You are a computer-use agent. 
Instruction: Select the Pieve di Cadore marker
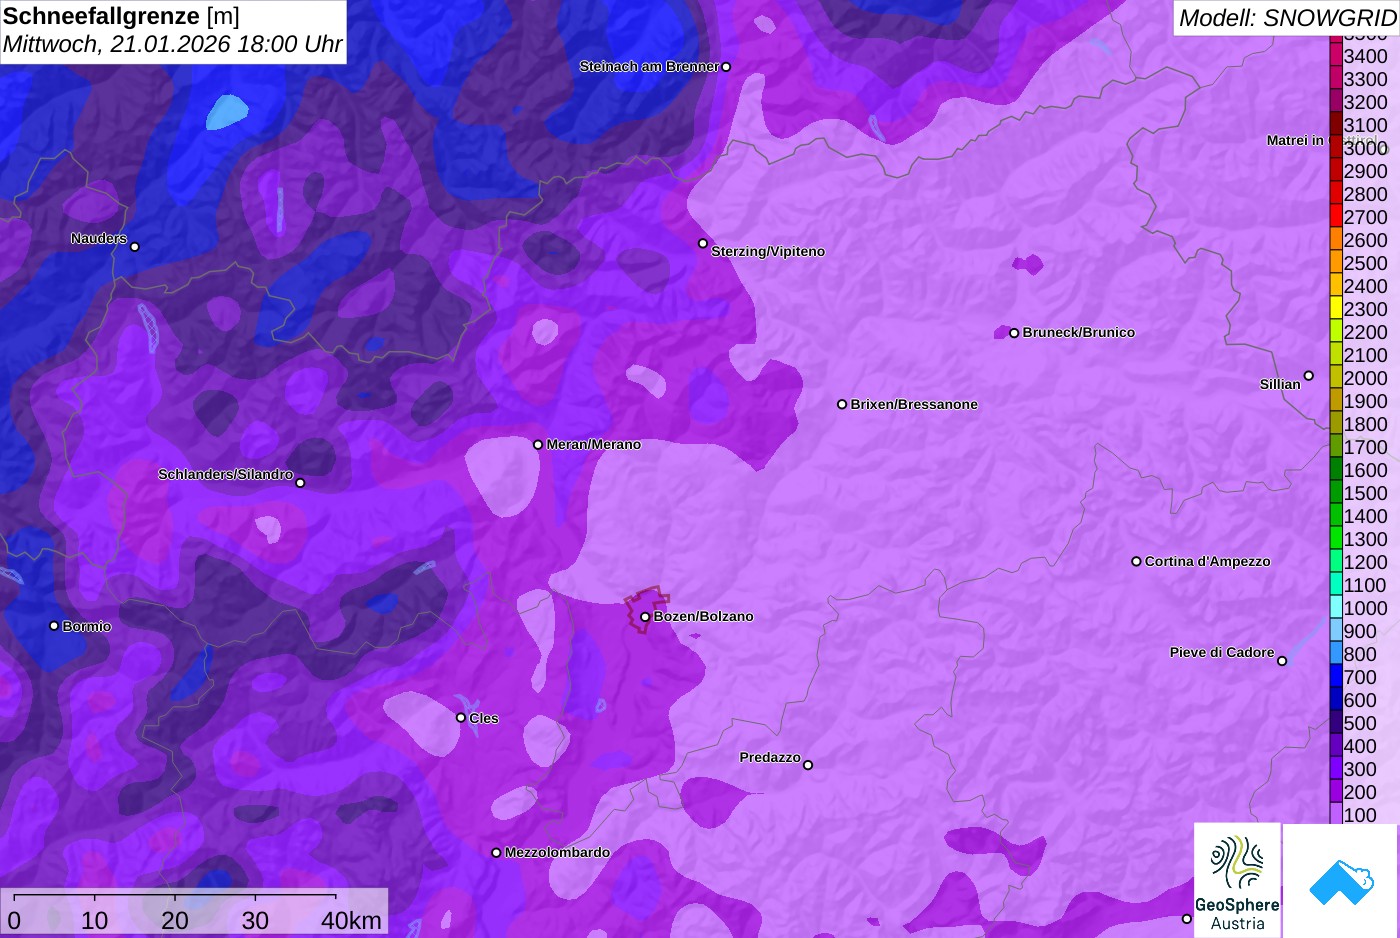[x=1282, y=661]
